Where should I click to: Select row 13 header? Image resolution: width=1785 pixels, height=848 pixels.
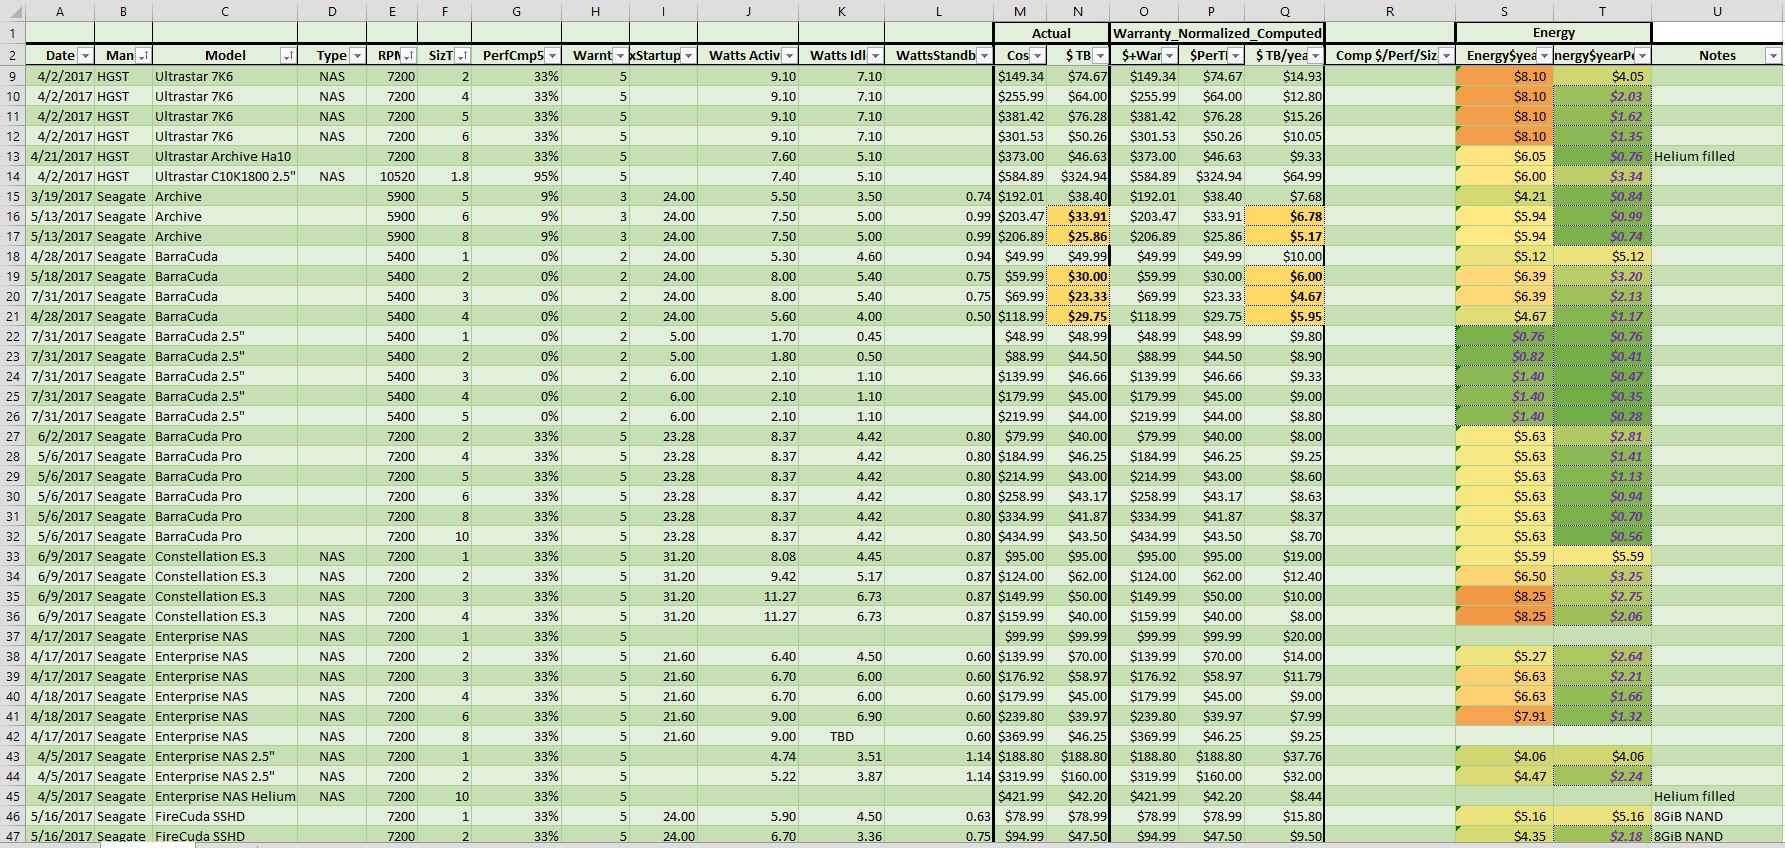pyautogui.click(x=12, y=156)
